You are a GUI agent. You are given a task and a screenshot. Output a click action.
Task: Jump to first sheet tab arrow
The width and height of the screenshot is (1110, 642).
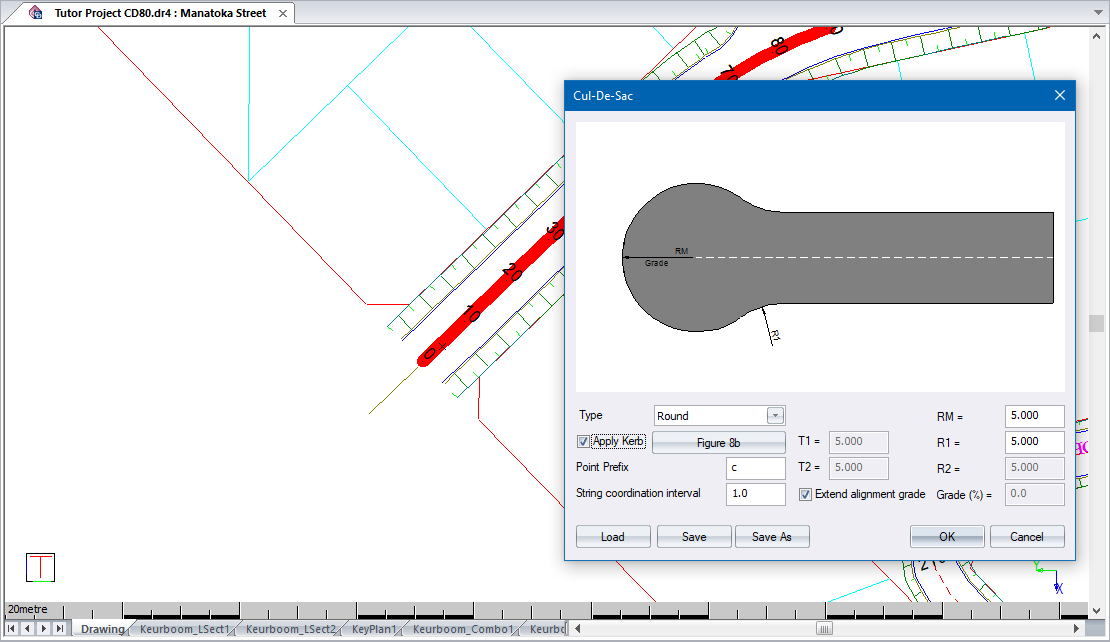pos(11,629)
